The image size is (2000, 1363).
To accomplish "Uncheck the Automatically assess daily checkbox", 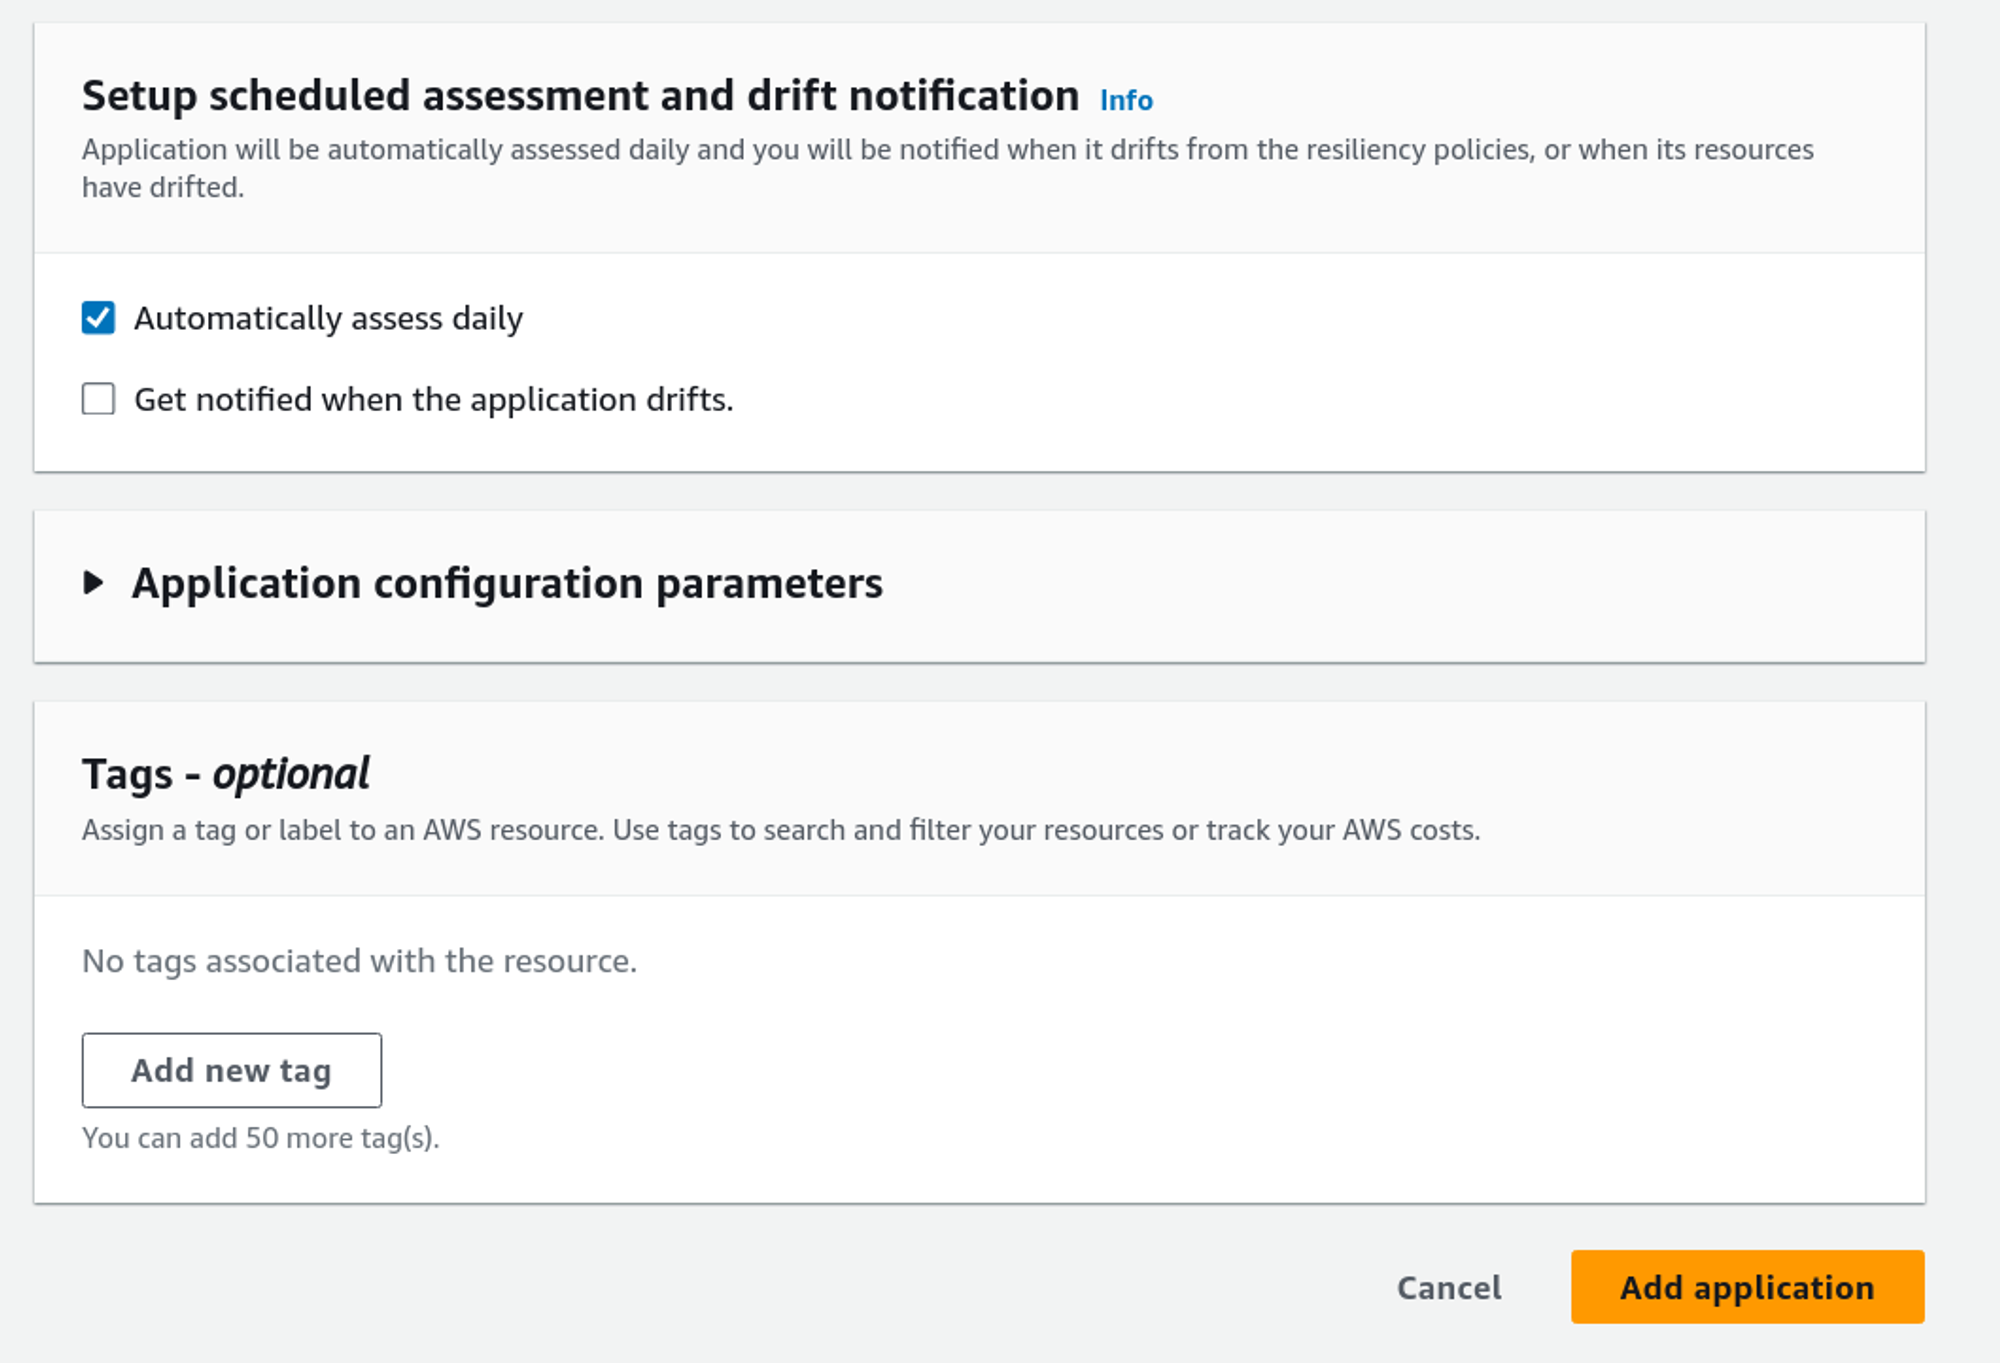I will tap(98, 318).
